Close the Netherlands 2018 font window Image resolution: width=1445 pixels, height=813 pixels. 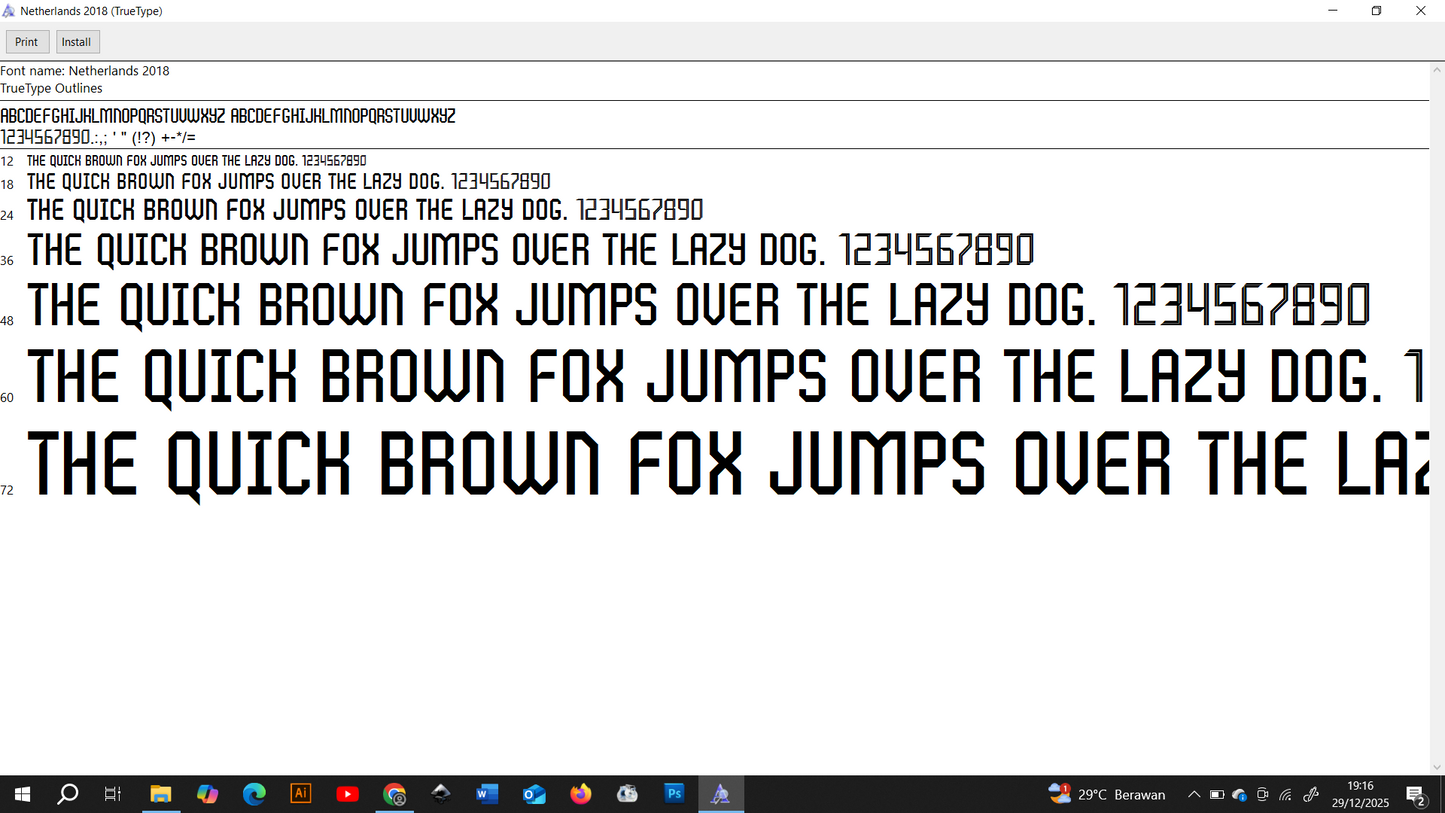[x=1421, y=11]
